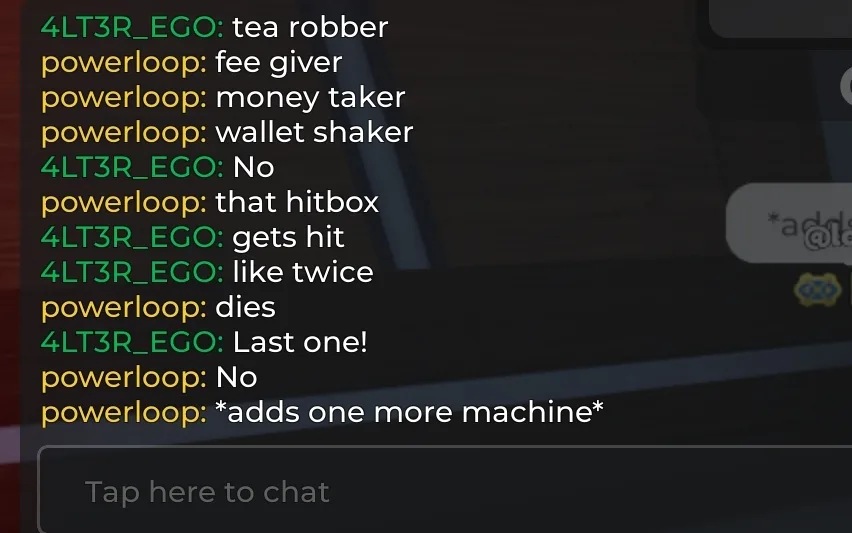This screenshot has height=533, width=852.
Task: Click powerloop name next to "money taker"
Action: point(123,98)
